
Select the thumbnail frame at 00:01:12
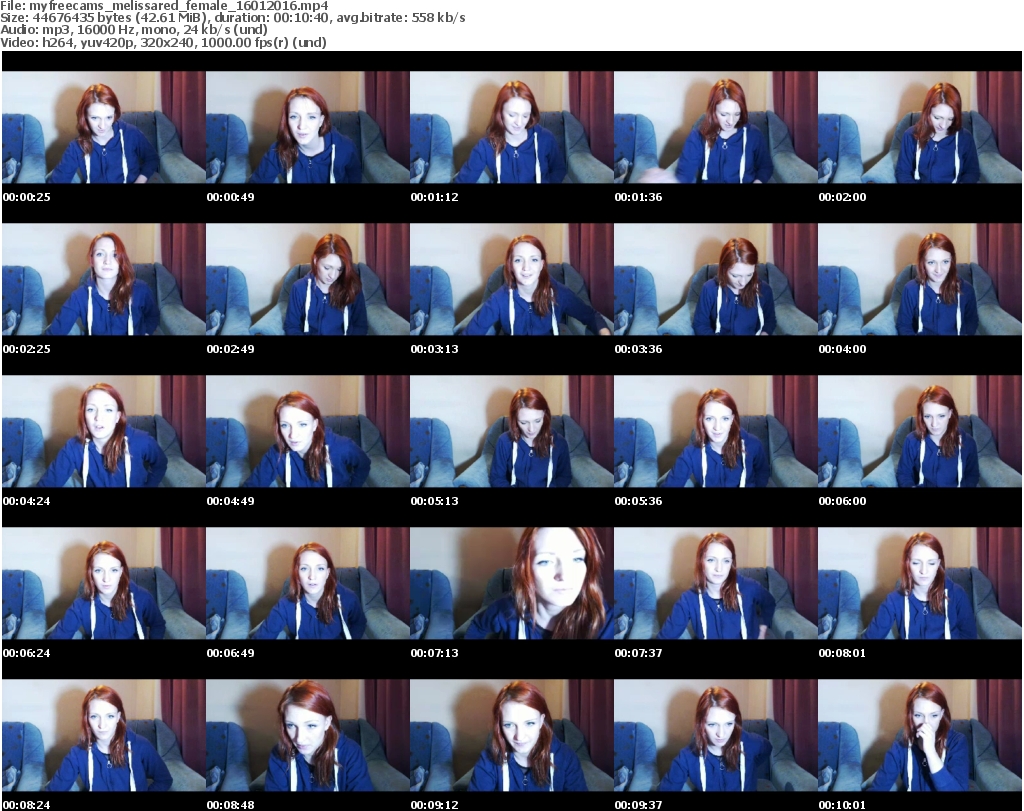click(512, 127)
